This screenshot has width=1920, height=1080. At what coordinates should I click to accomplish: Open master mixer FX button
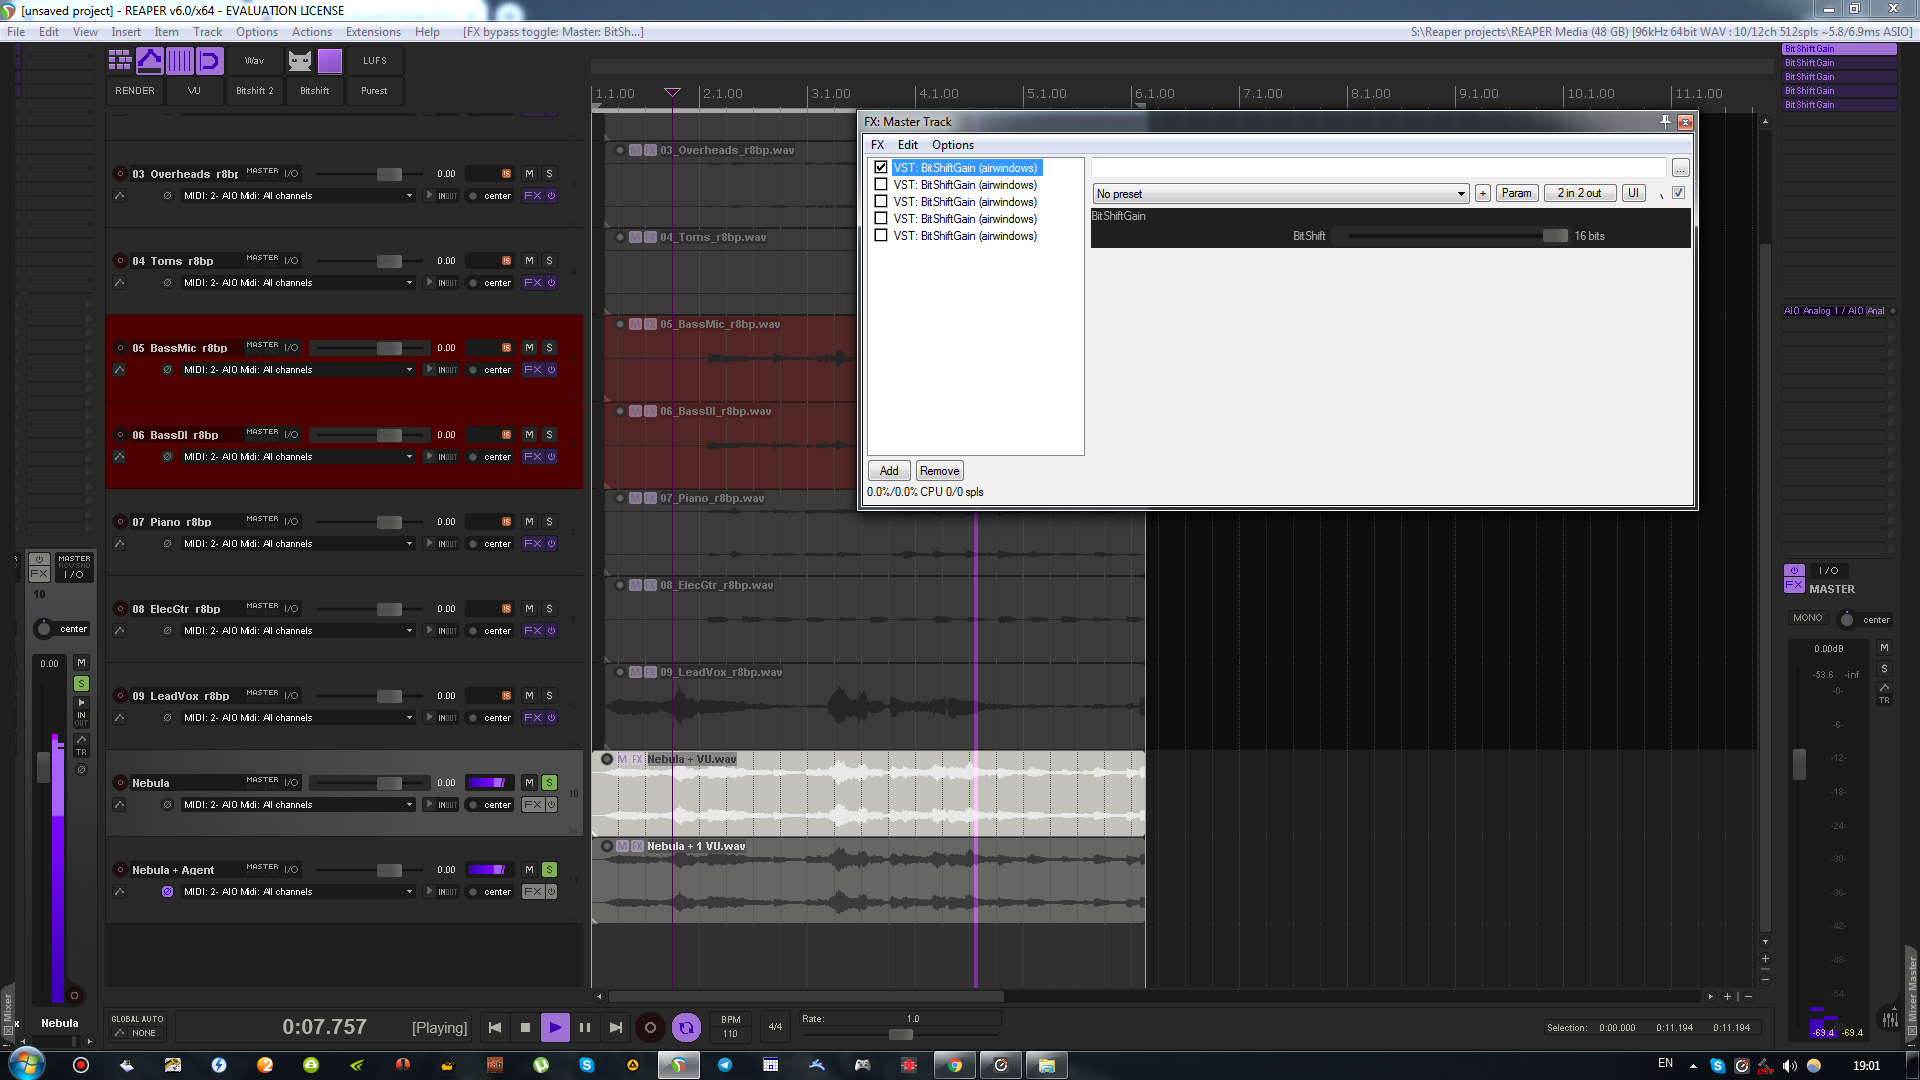tap(1794, 585)
